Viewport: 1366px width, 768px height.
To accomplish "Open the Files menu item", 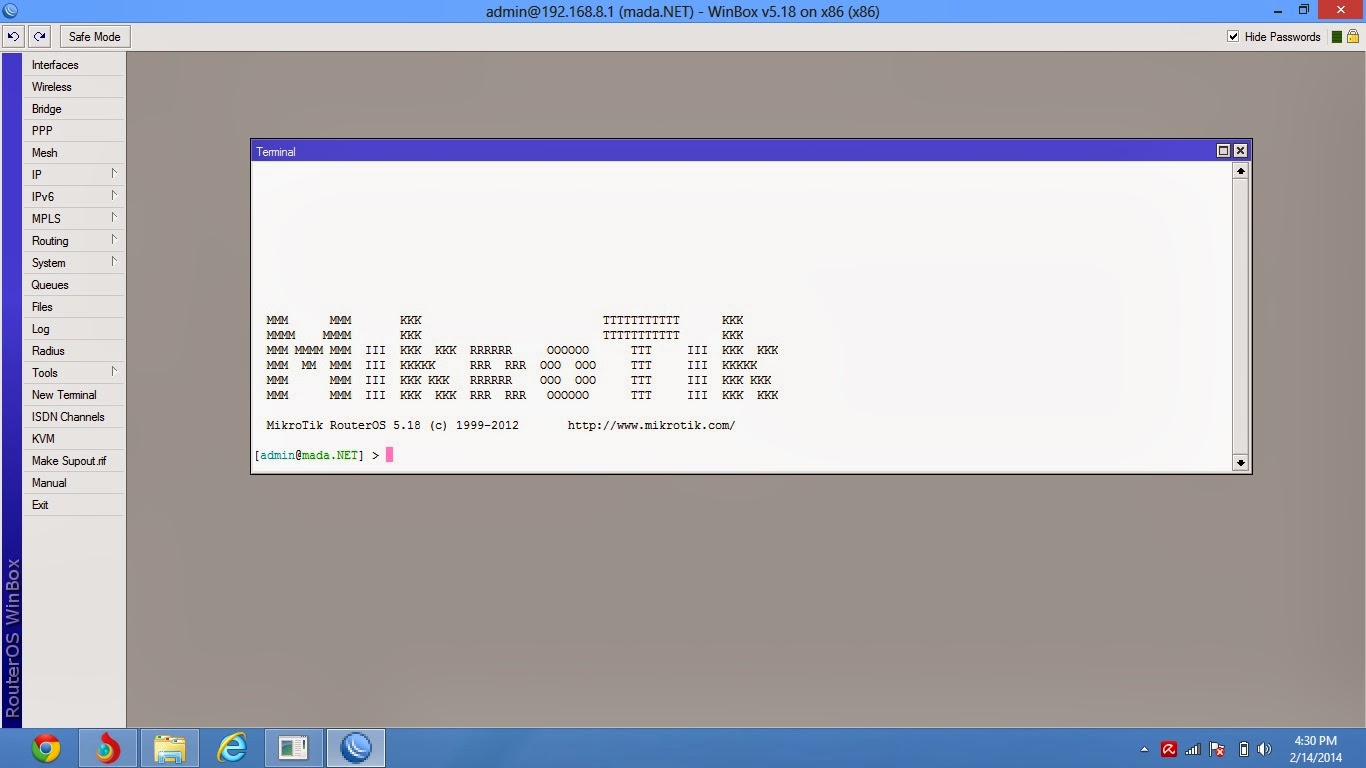I will (74, 307).
